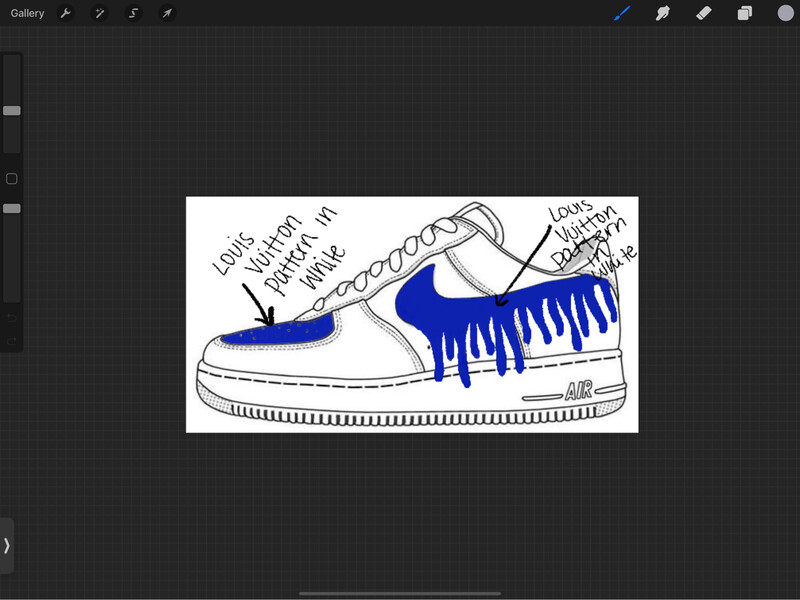The width and height of the screenshot is (800, 600).
Task: Click the sneaker drawing canvas
Action: [412, 314]
